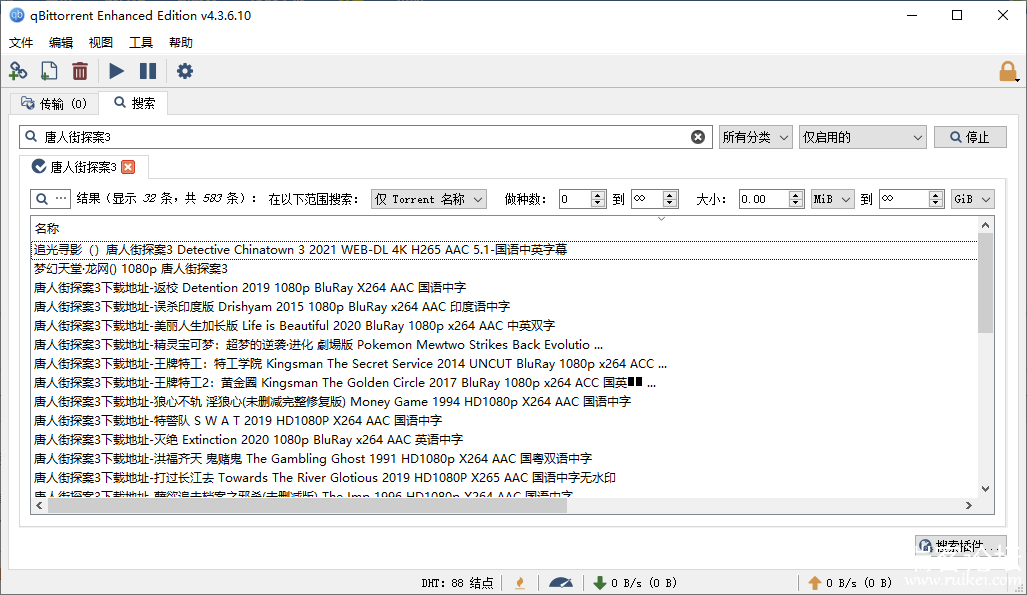Image resolution: width=1027 pixels, height=595 pixels.
Task: Click the vertical scrollbar thumb in results
Action: (985, 283)
